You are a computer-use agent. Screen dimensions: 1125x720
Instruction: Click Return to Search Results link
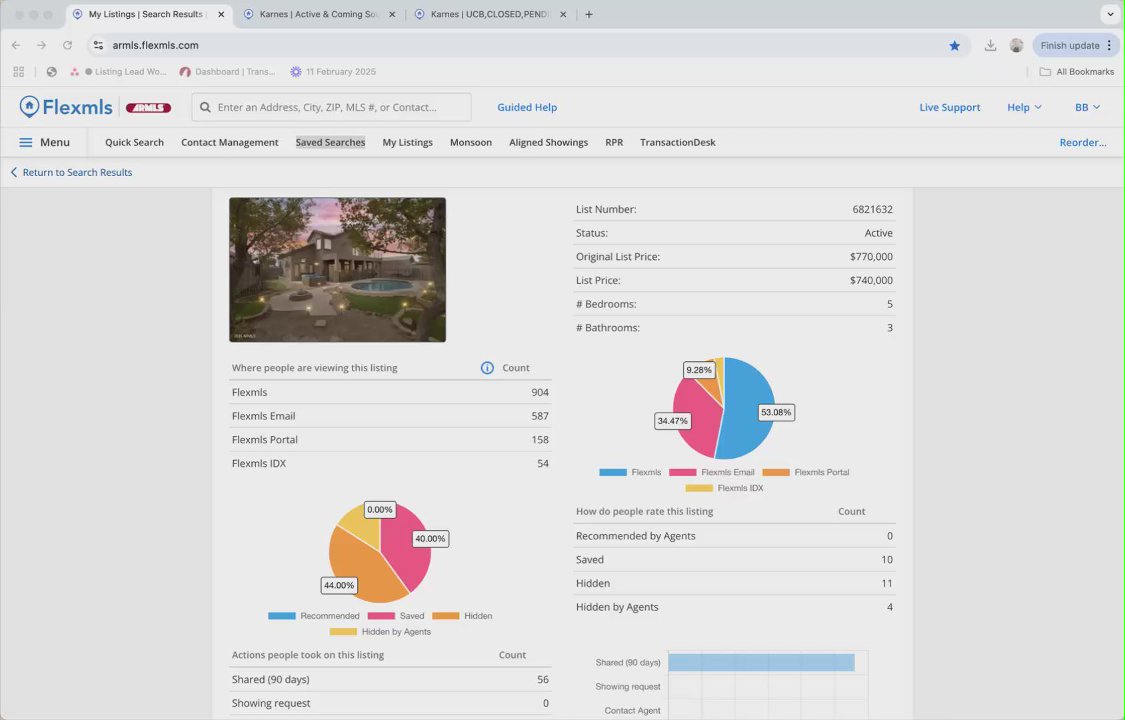tap(77, 172)
